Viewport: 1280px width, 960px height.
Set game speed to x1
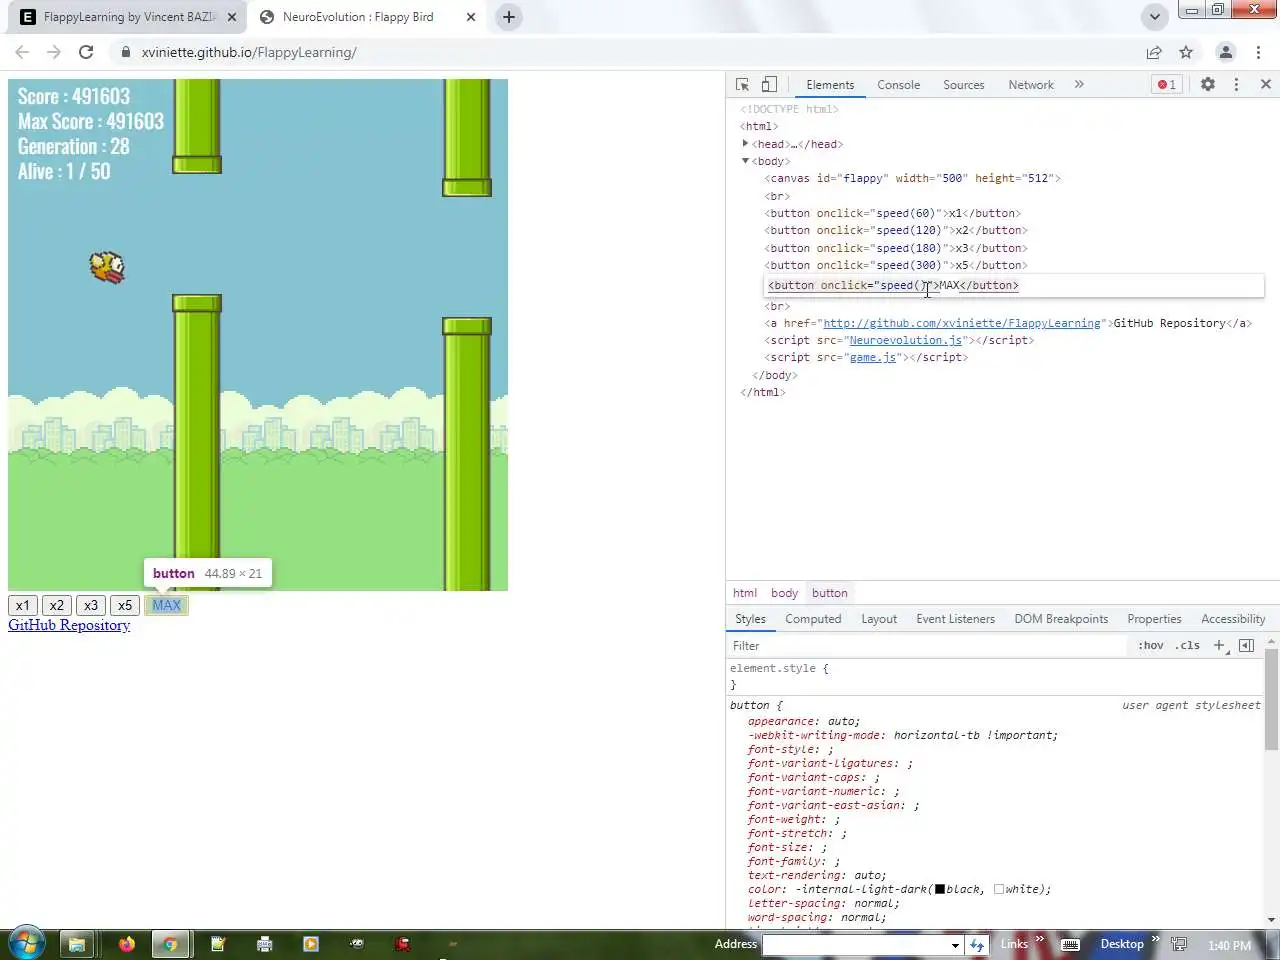click(23, 605)
